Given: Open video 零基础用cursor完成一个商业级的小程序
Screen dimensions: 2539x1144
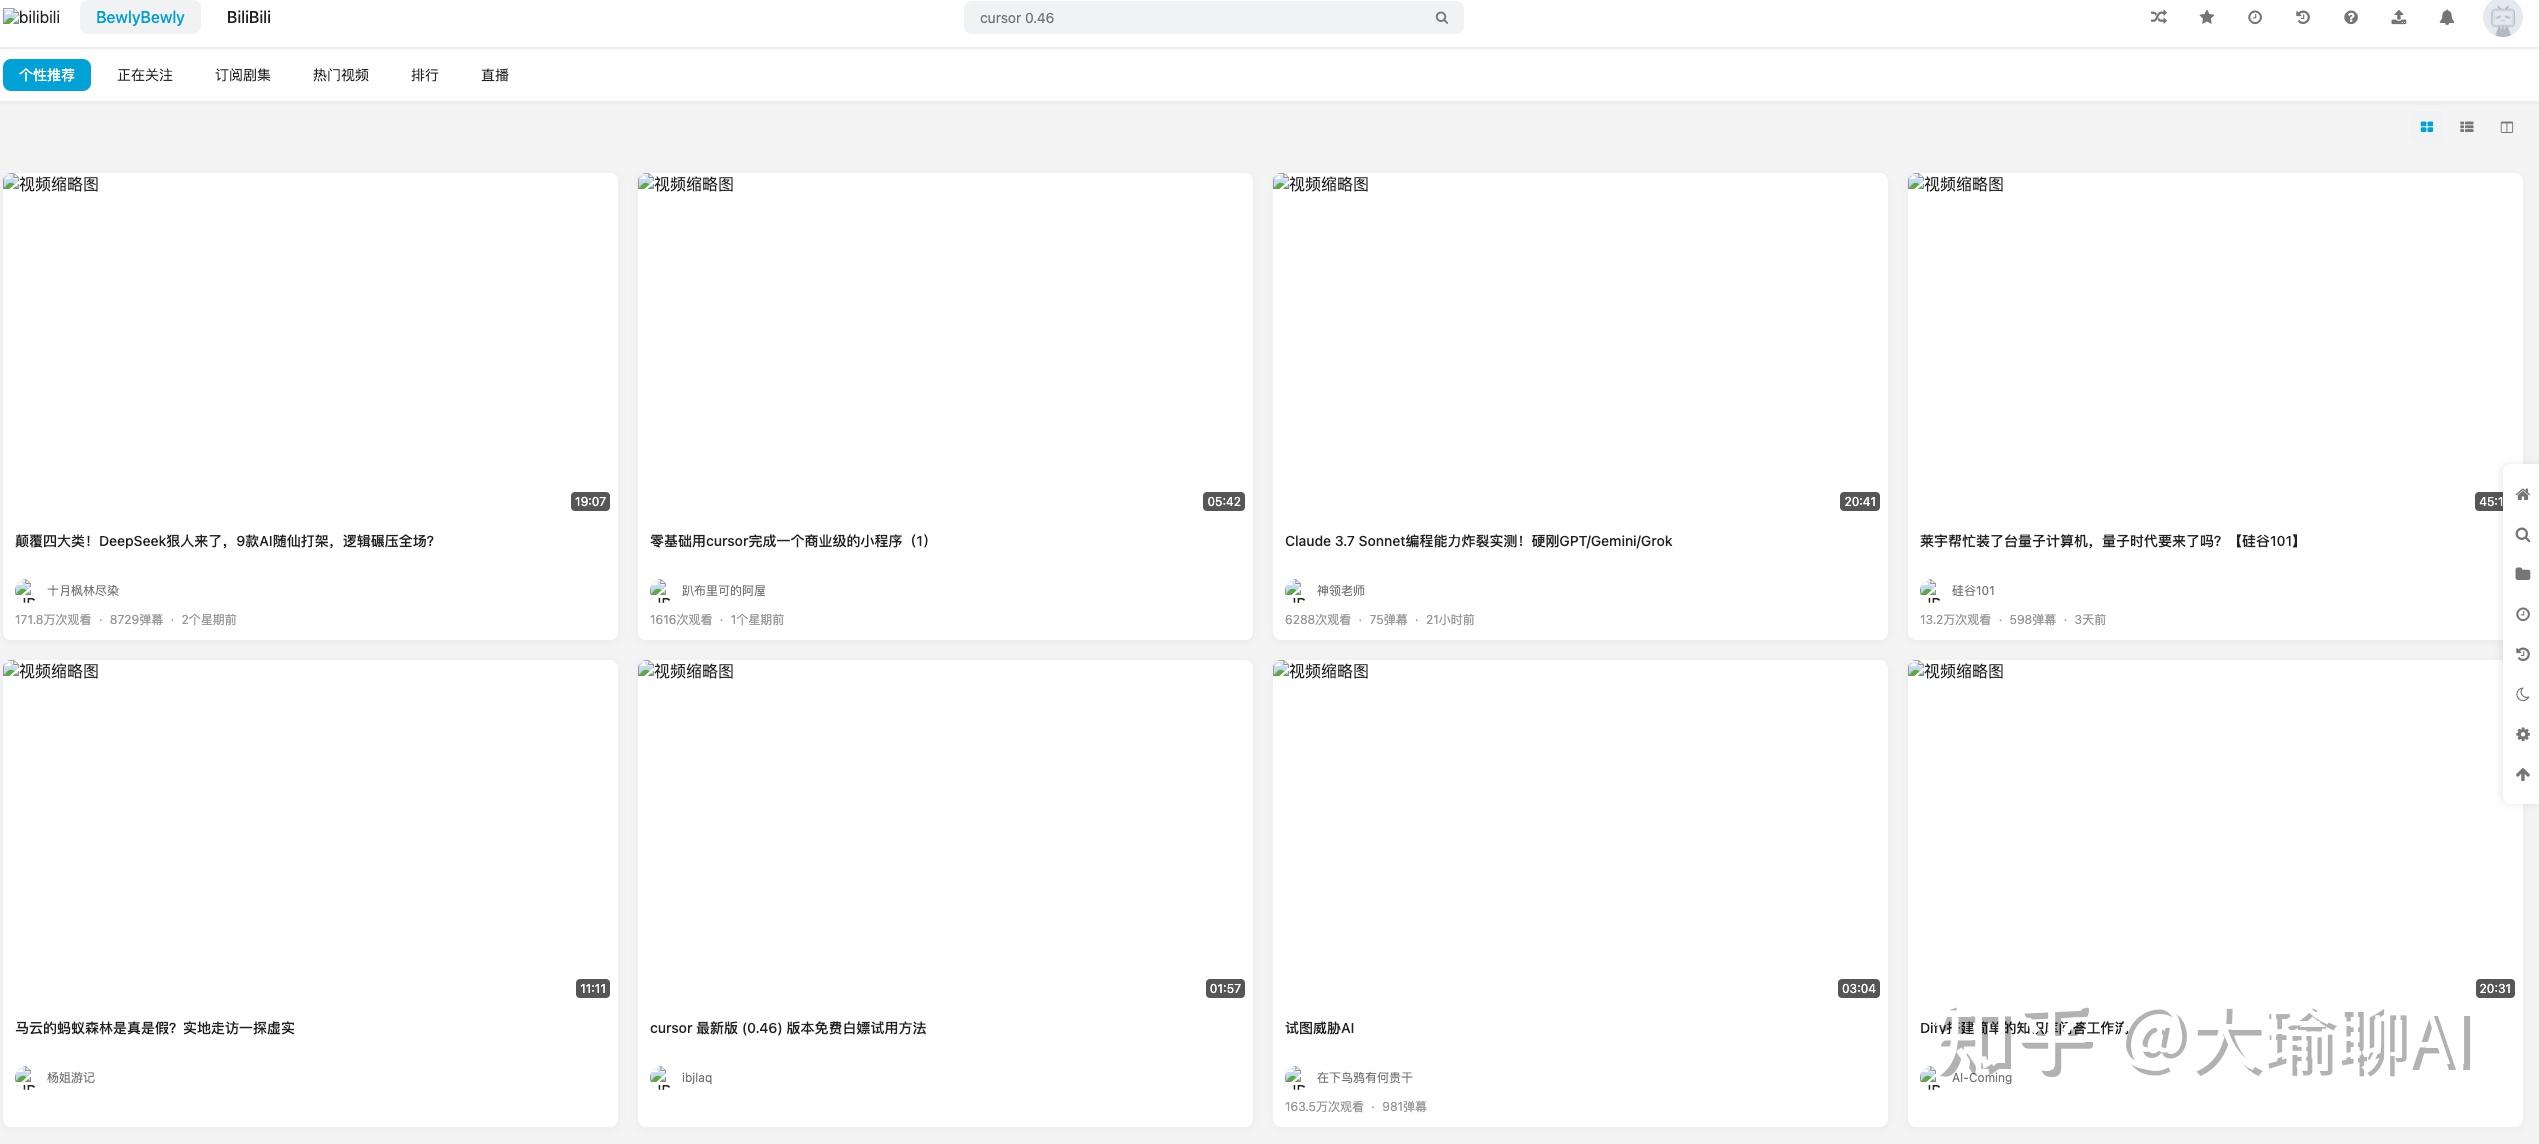Looking at the screenshot, I should [x=789, y=541].
